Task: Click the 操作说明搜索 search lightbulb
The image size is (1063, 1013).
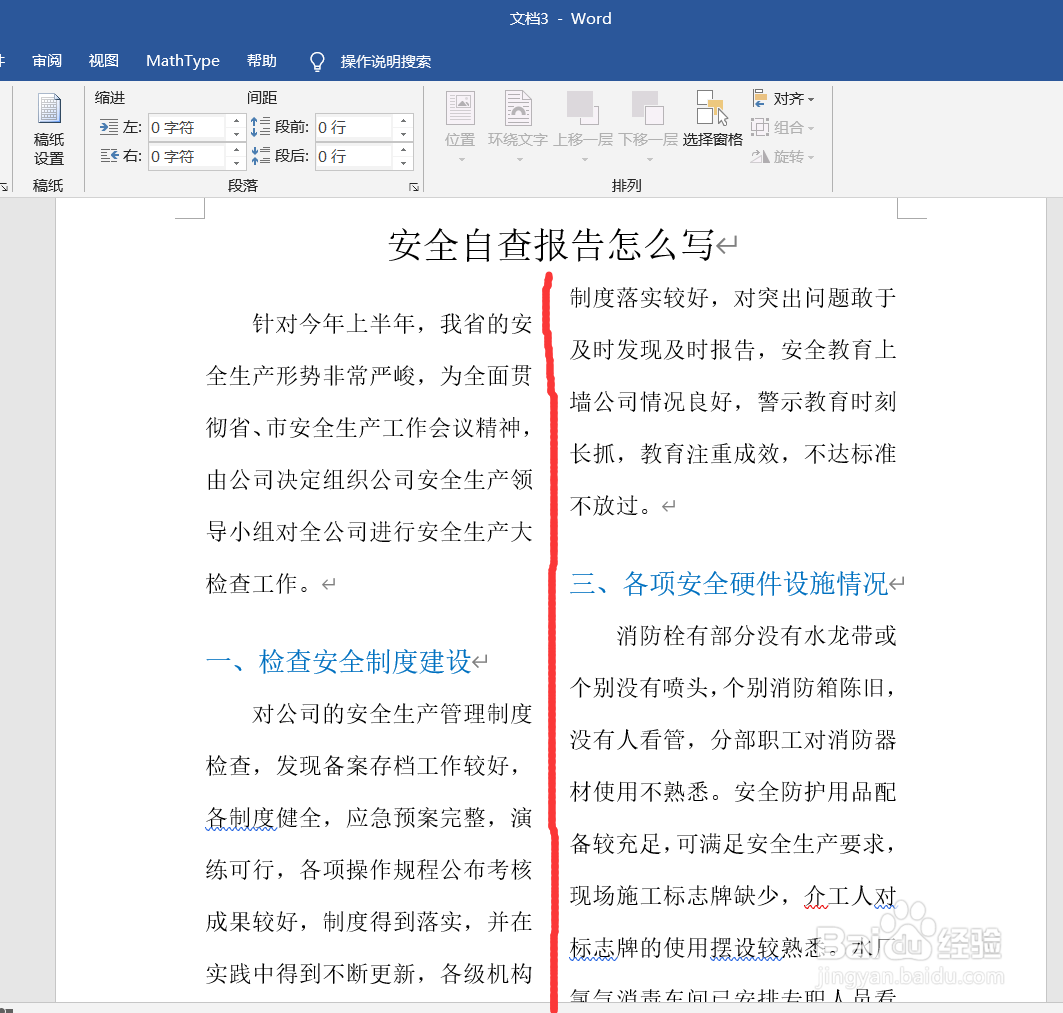Action: pos(316,60)
